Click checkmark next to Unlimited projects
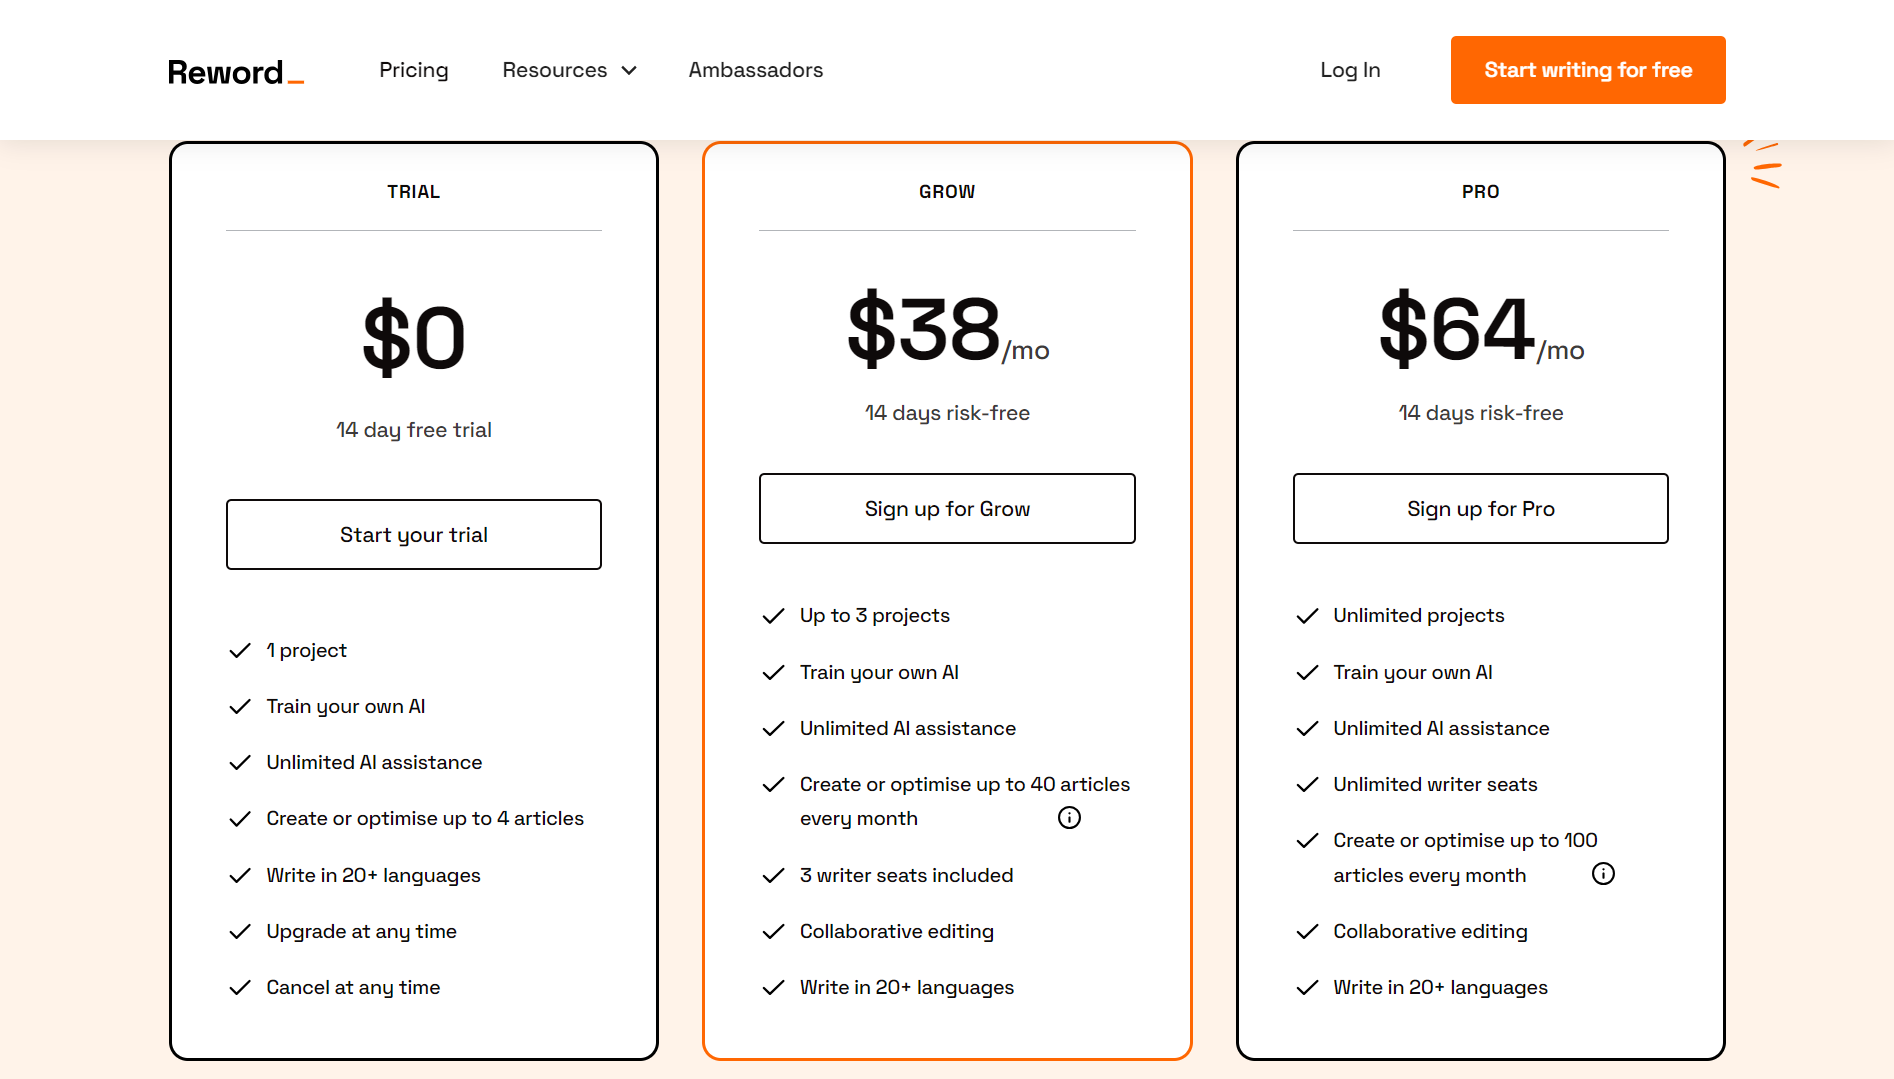1894x1079 pixels. (x=1307, y=616)
